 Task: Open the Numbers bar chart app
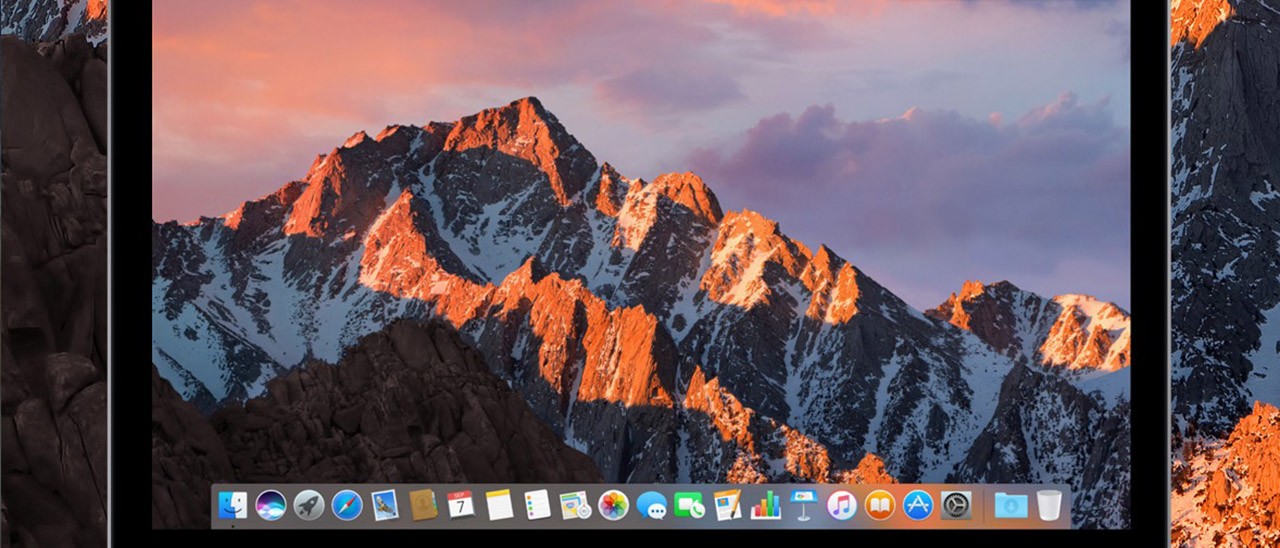pyautogui.click(x=765, y=505)
